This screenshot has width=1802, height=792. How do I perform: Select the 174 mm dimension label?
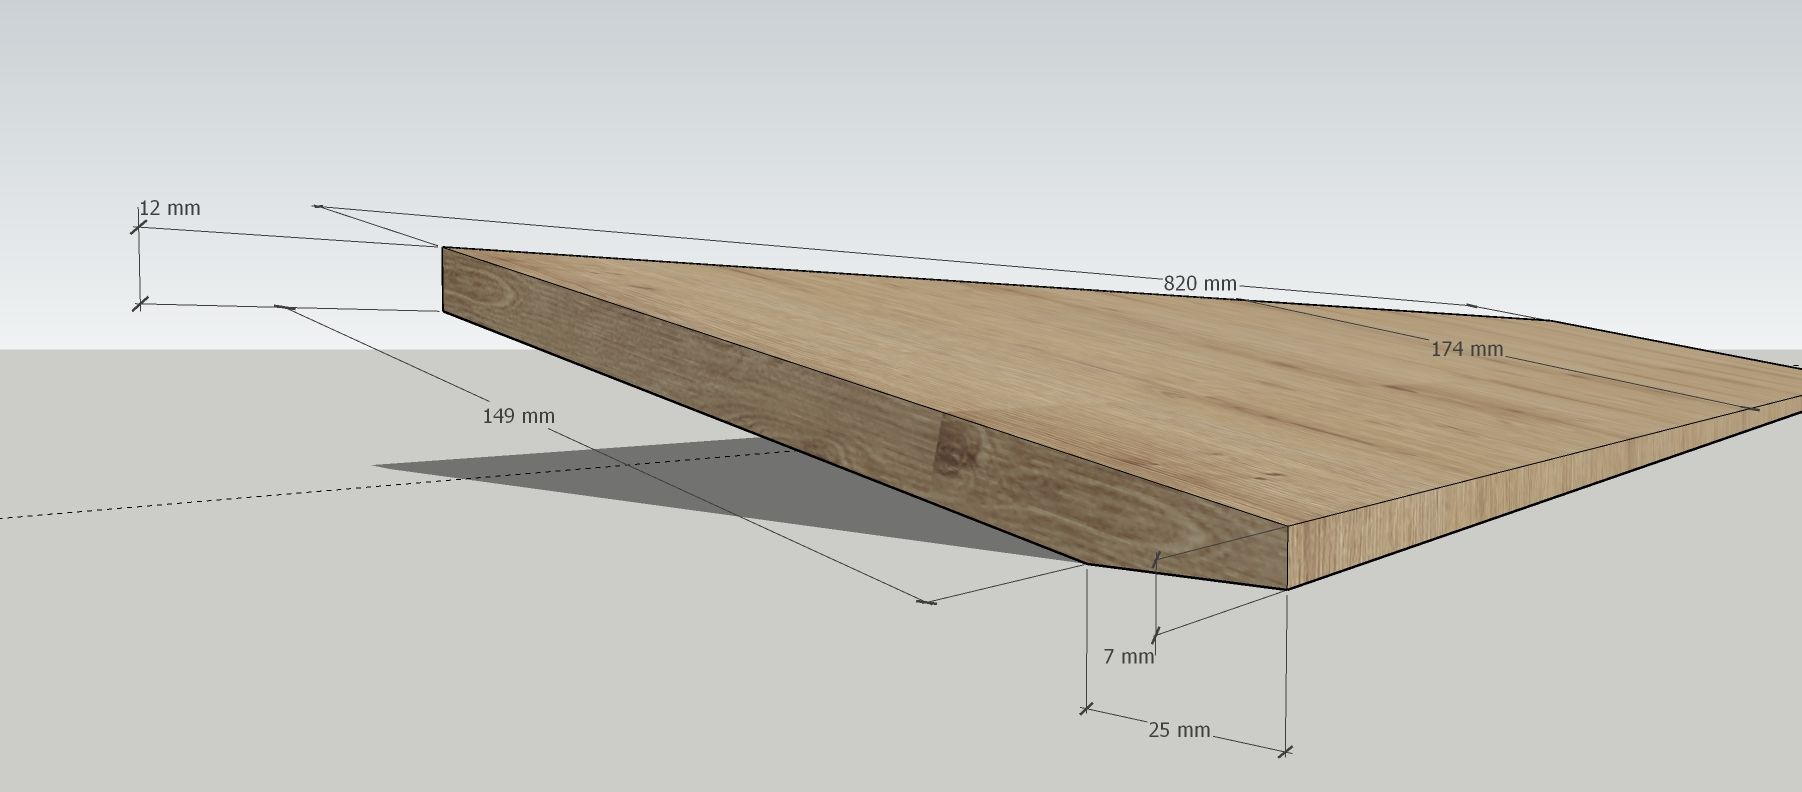pyautogui.click(x=1466, y=349)
